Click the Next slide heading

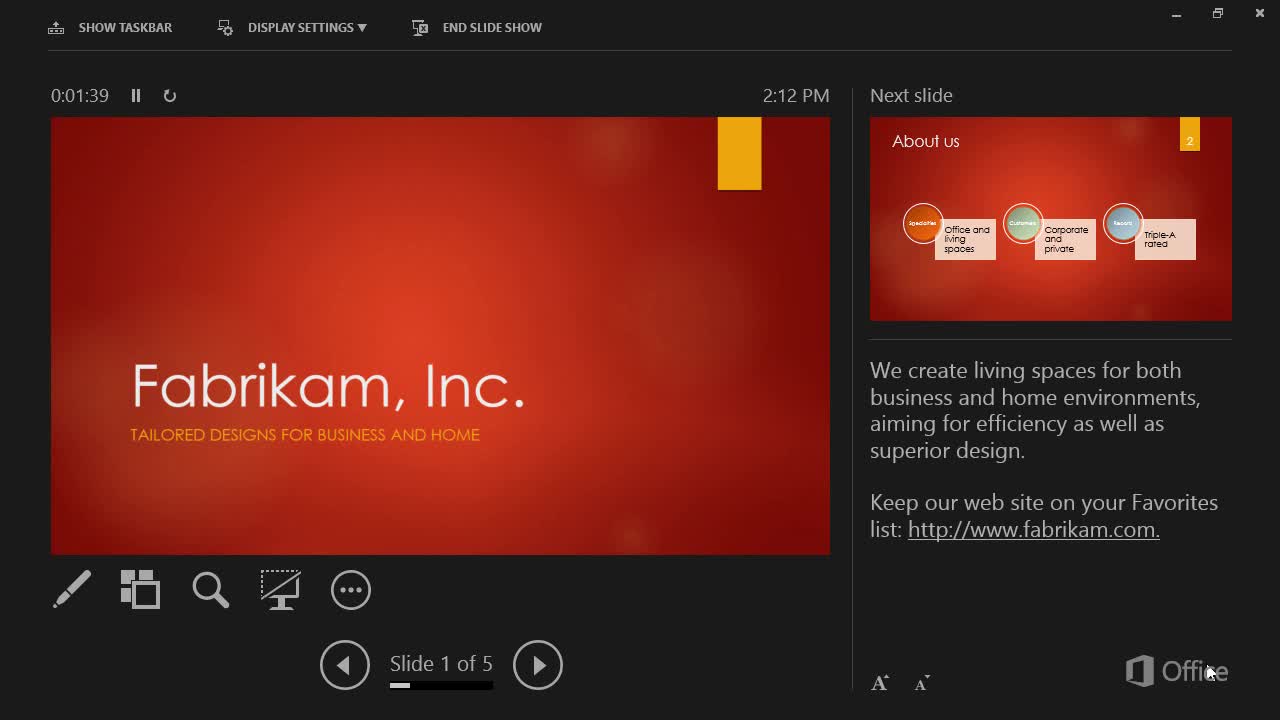tap(911, 96)
